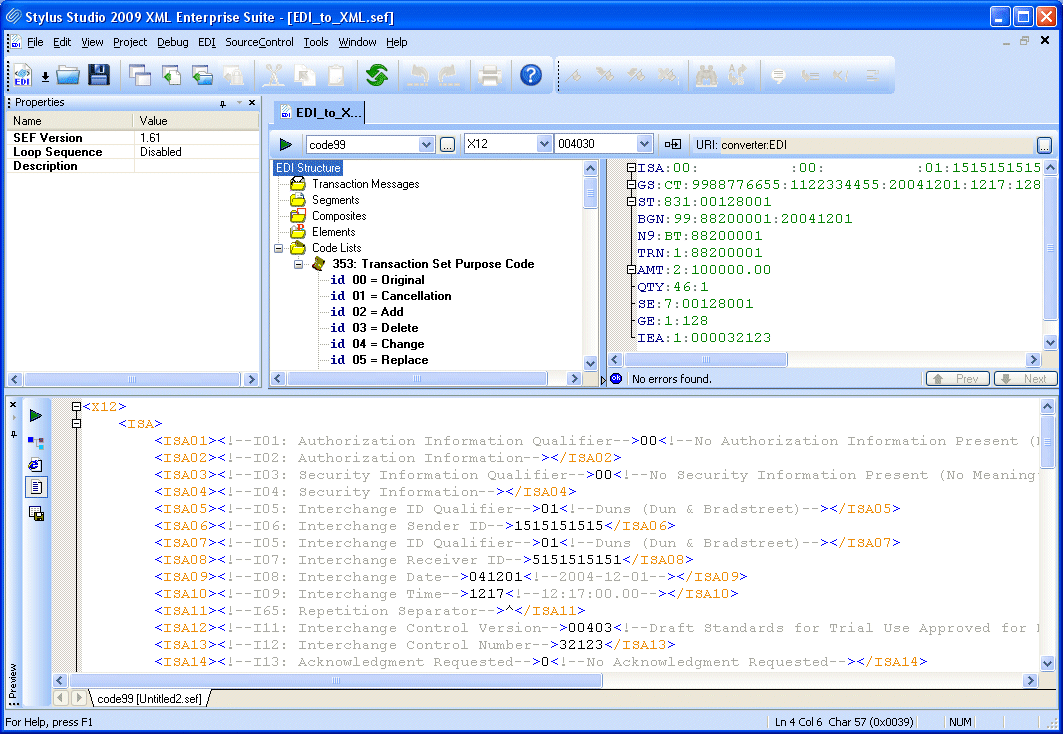Collapse the ST segment in EDI pane
This screenshot has width=1063, height=734.
[x=631, y=201]
